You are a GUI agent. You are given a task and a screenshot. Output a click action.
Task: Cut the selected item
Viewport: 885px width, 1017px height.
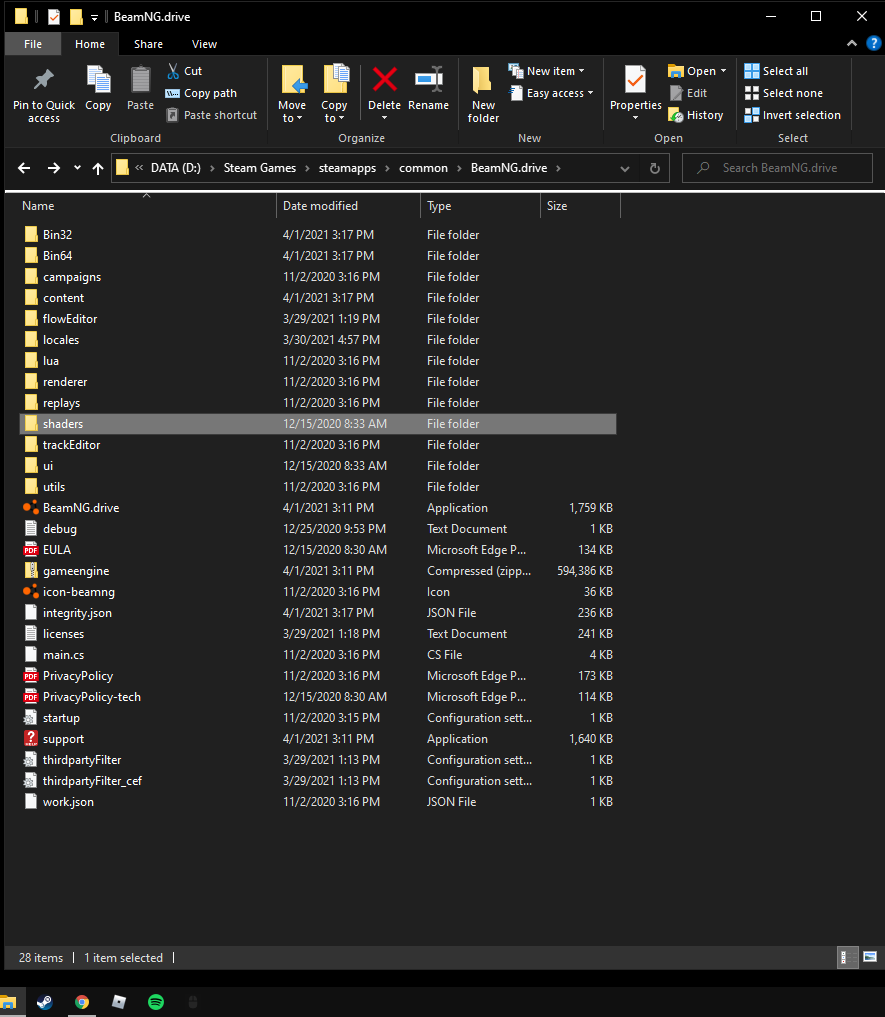(x=184, y=71)
